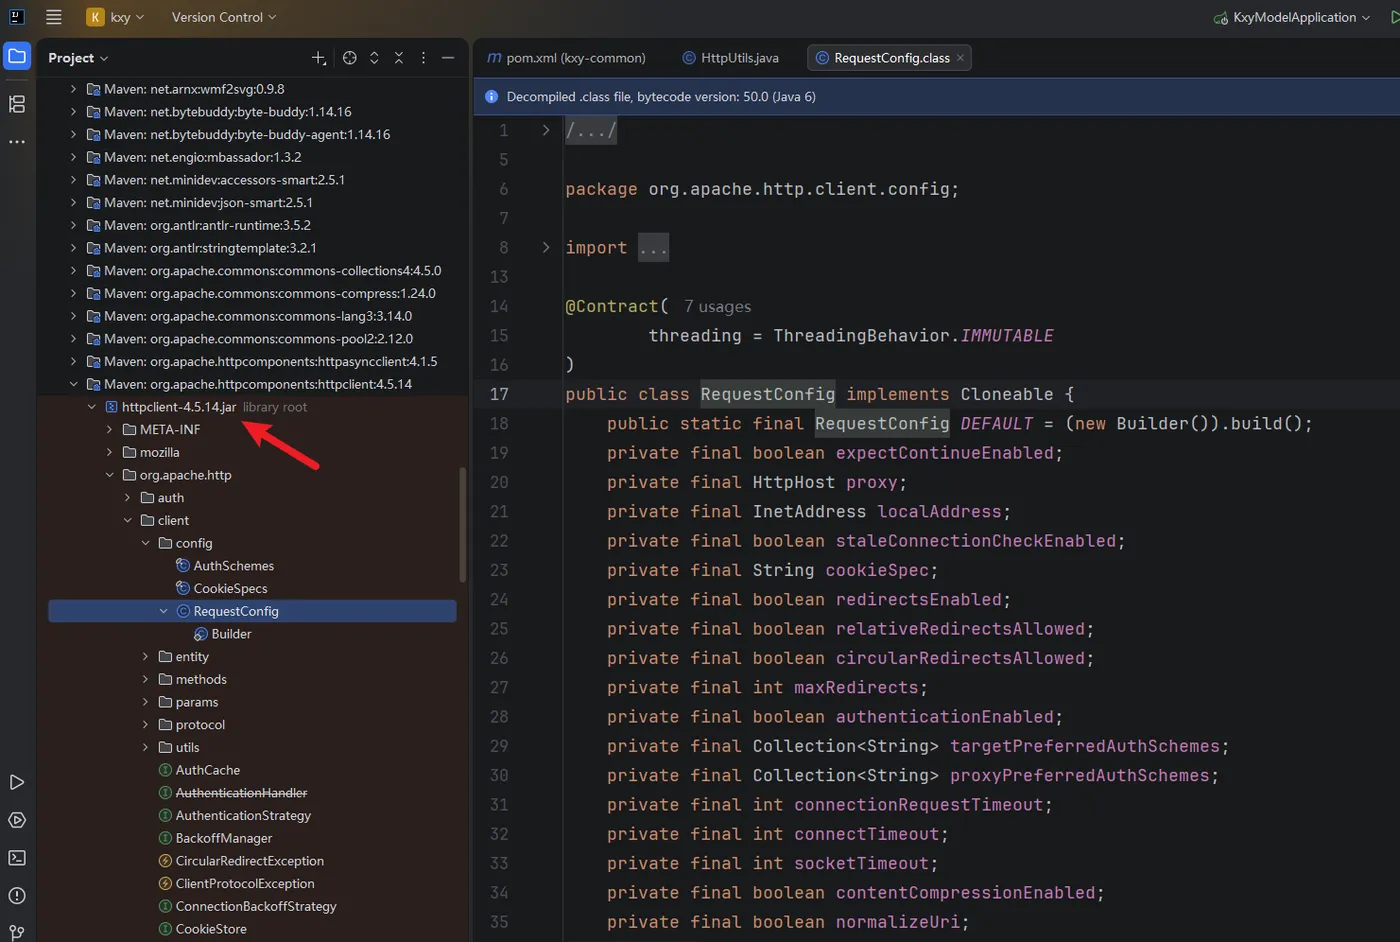Click the 7 usages hint link
The image size is (1400, 942).
717,307
